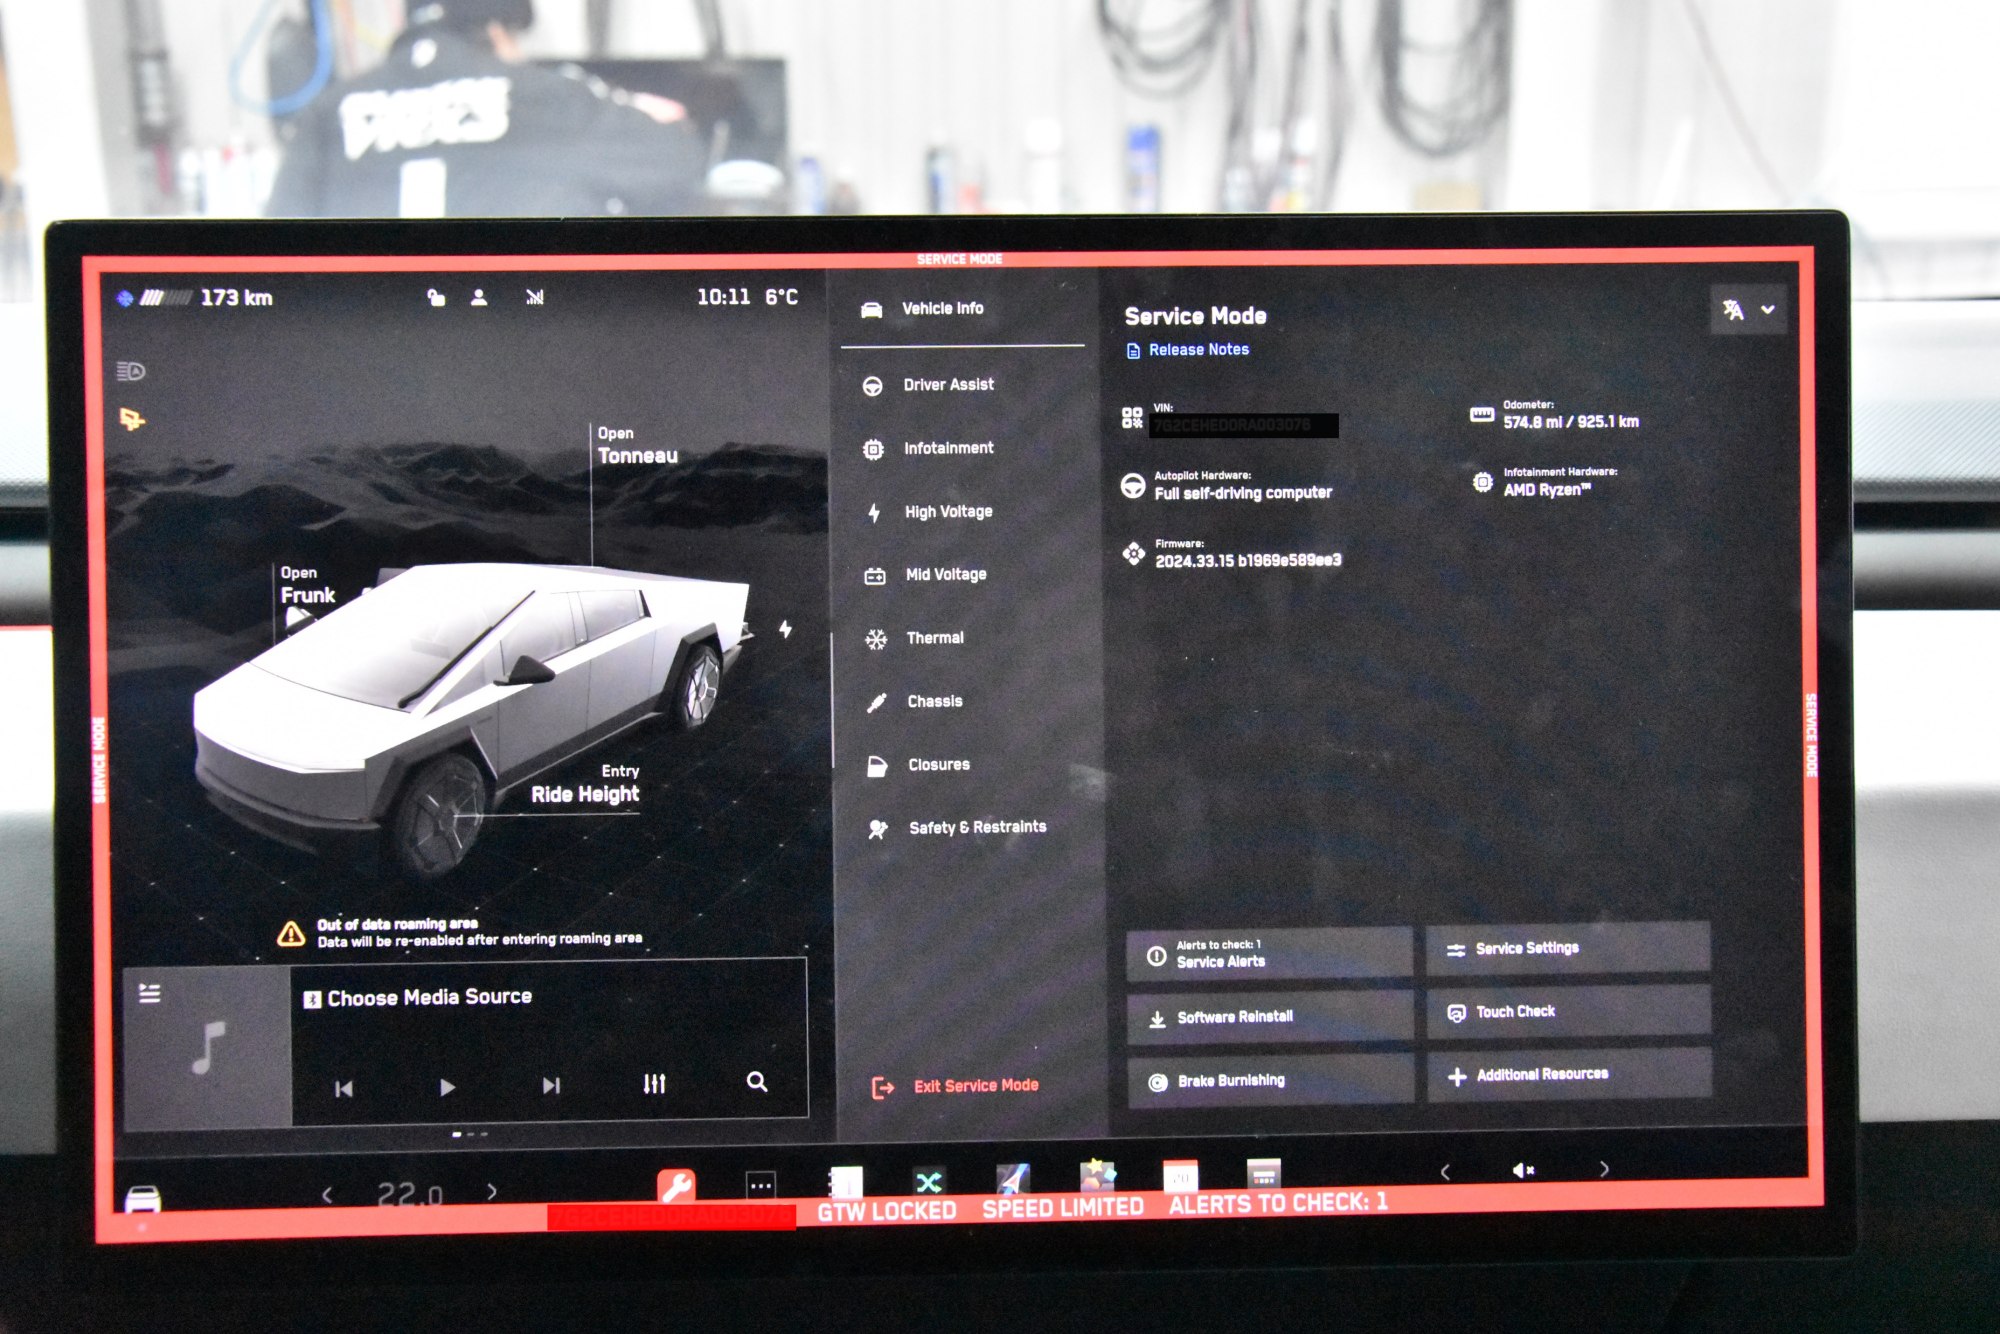The width and height of the screenshot is (2000, 1334).
Task: Expand the language selector dropdown
Action: (1749, 310)
